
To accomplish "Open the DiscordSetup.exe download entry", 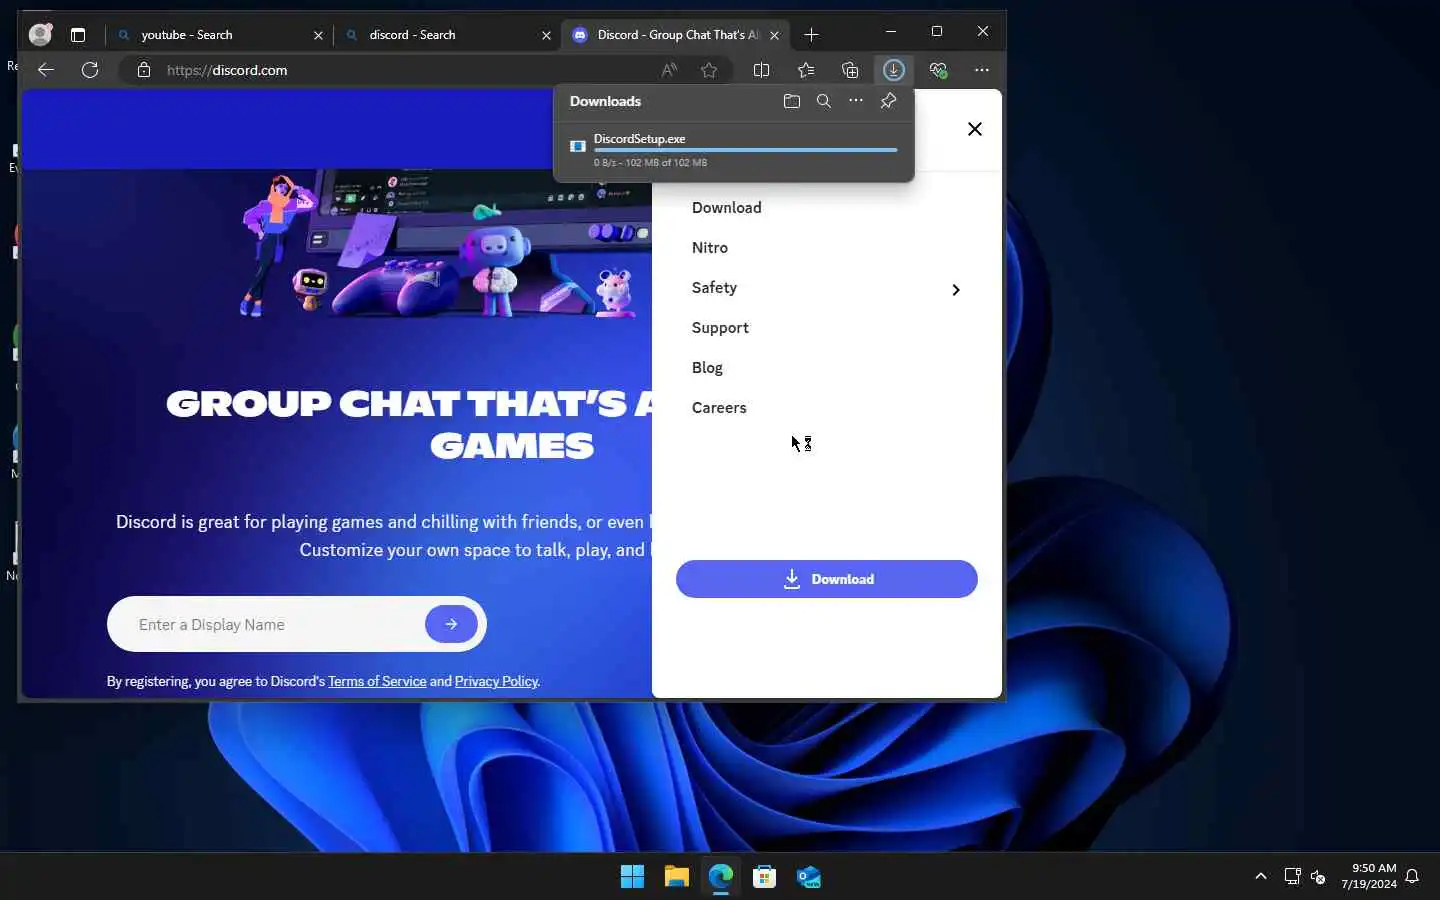I will [734, 150].
